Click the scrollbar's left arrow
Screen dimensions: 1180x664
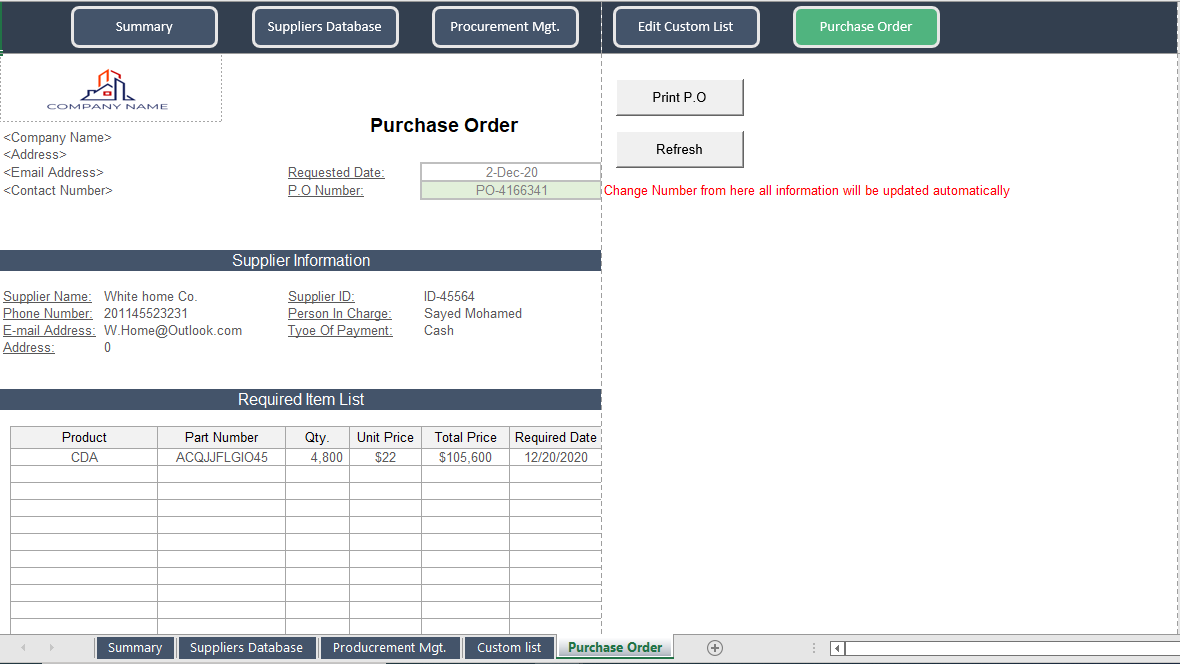pyautogui.click(x=836, y=648)
